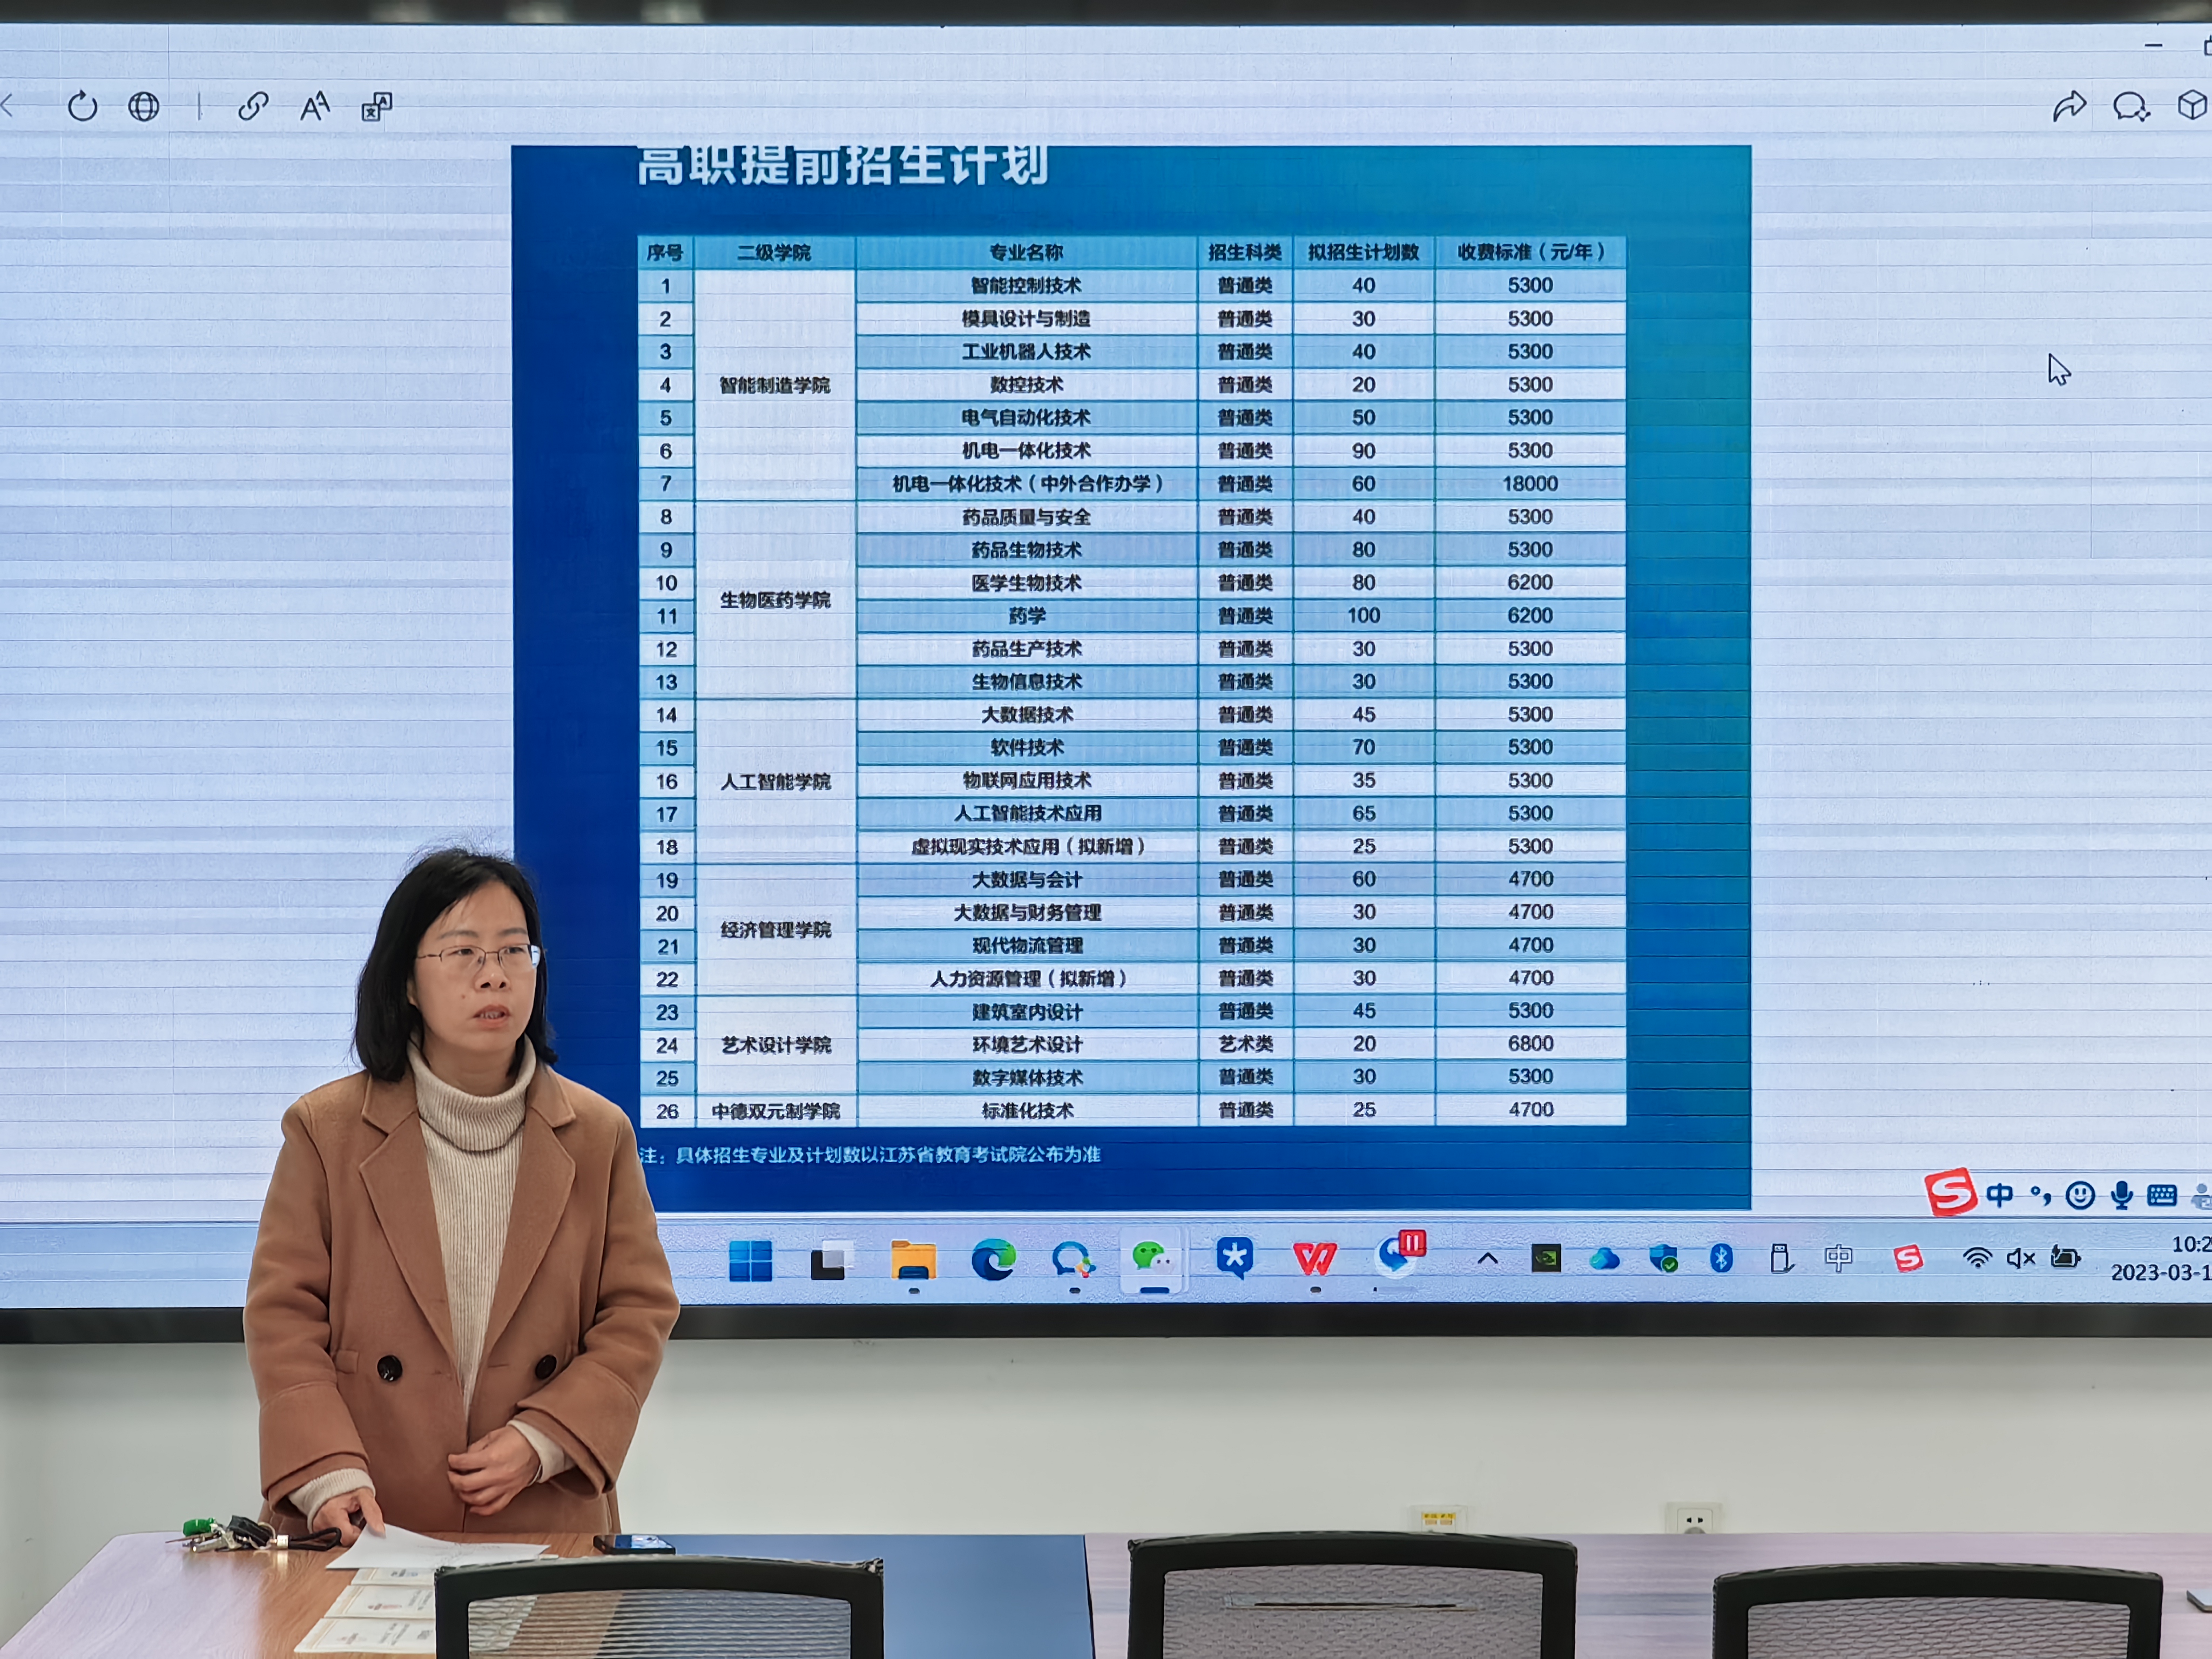Toggle punctuation mode on Sogou bar
The height and width of the screenshot is (1659, 2212).
click(x=2040, y=1195)
